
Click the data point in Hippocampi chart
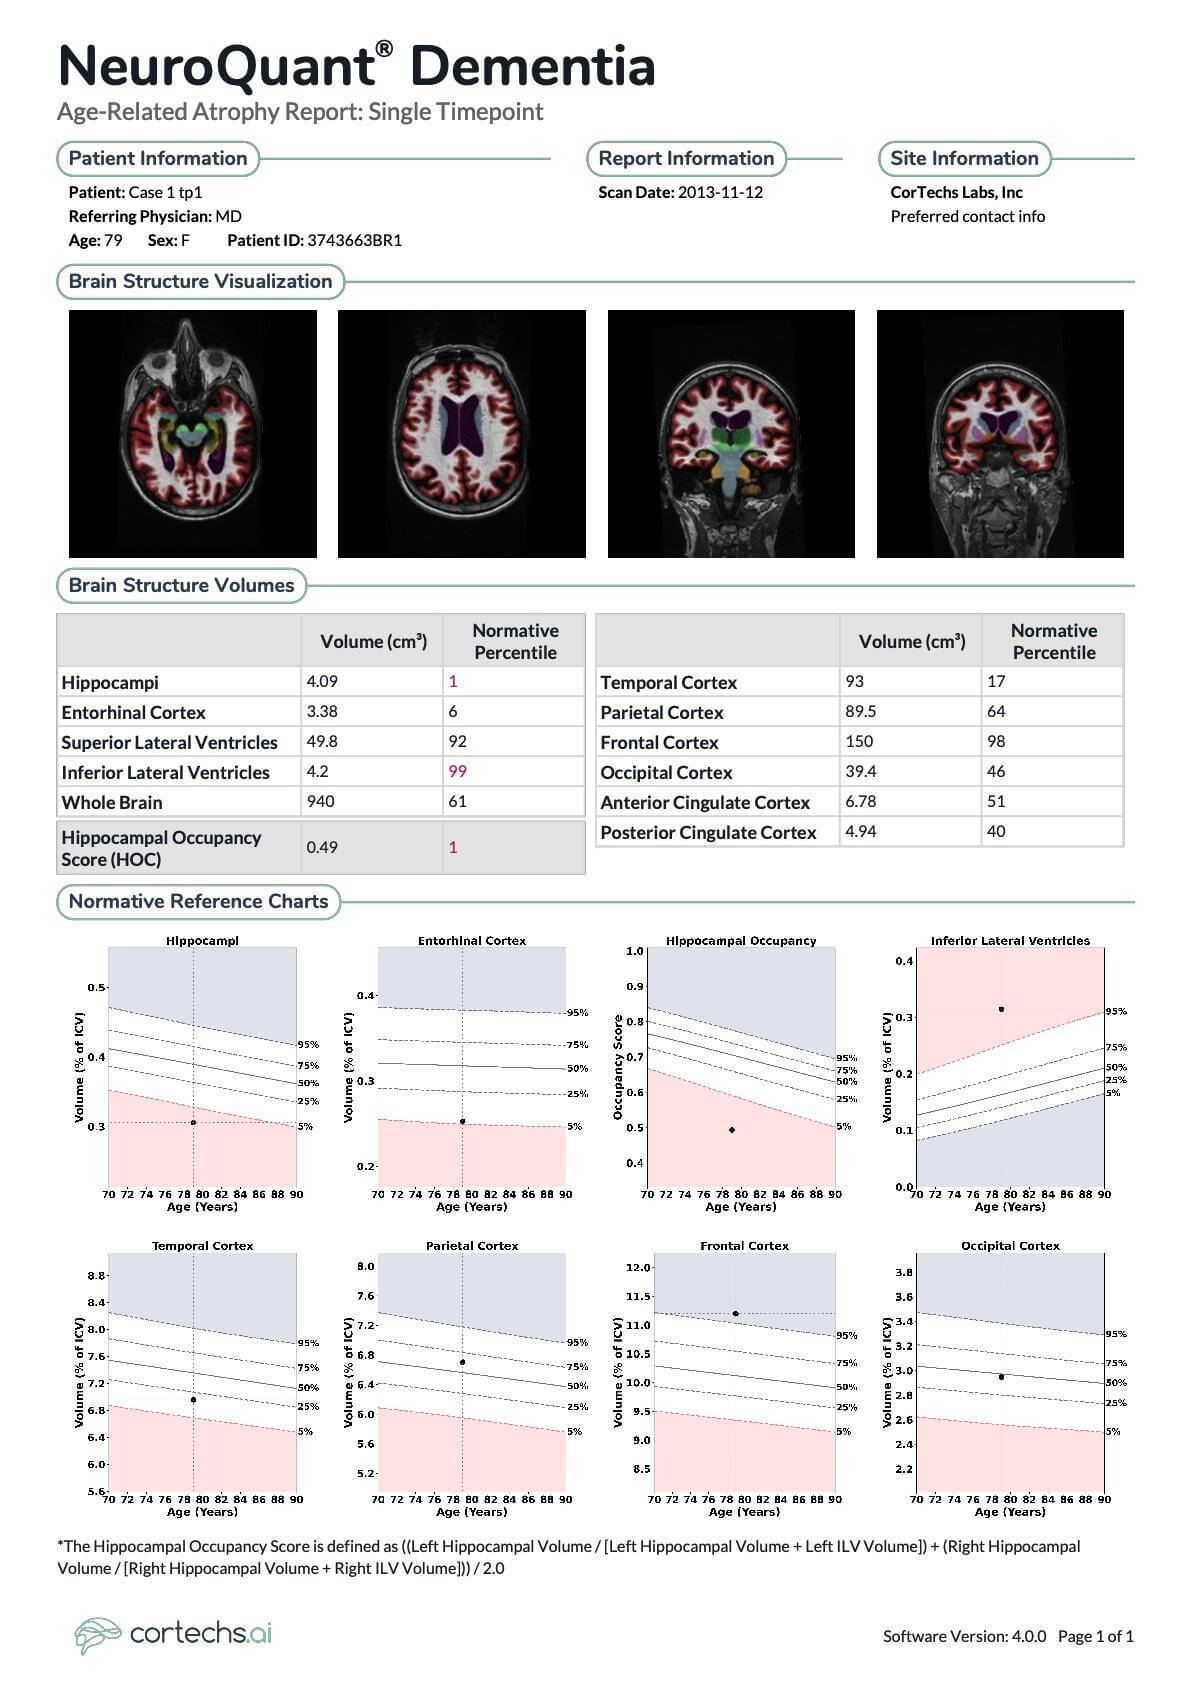click(193, 1122)
